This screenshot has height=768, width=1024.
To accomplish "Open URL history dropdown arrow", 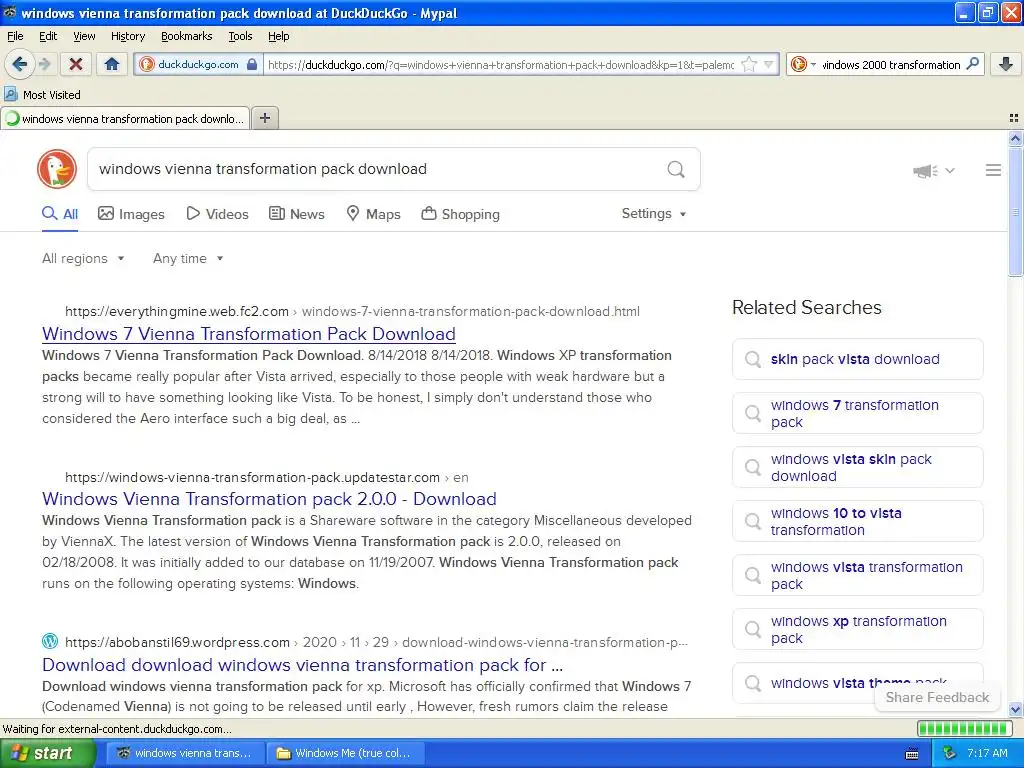I will pyautogui.click(x=769, y=64).
